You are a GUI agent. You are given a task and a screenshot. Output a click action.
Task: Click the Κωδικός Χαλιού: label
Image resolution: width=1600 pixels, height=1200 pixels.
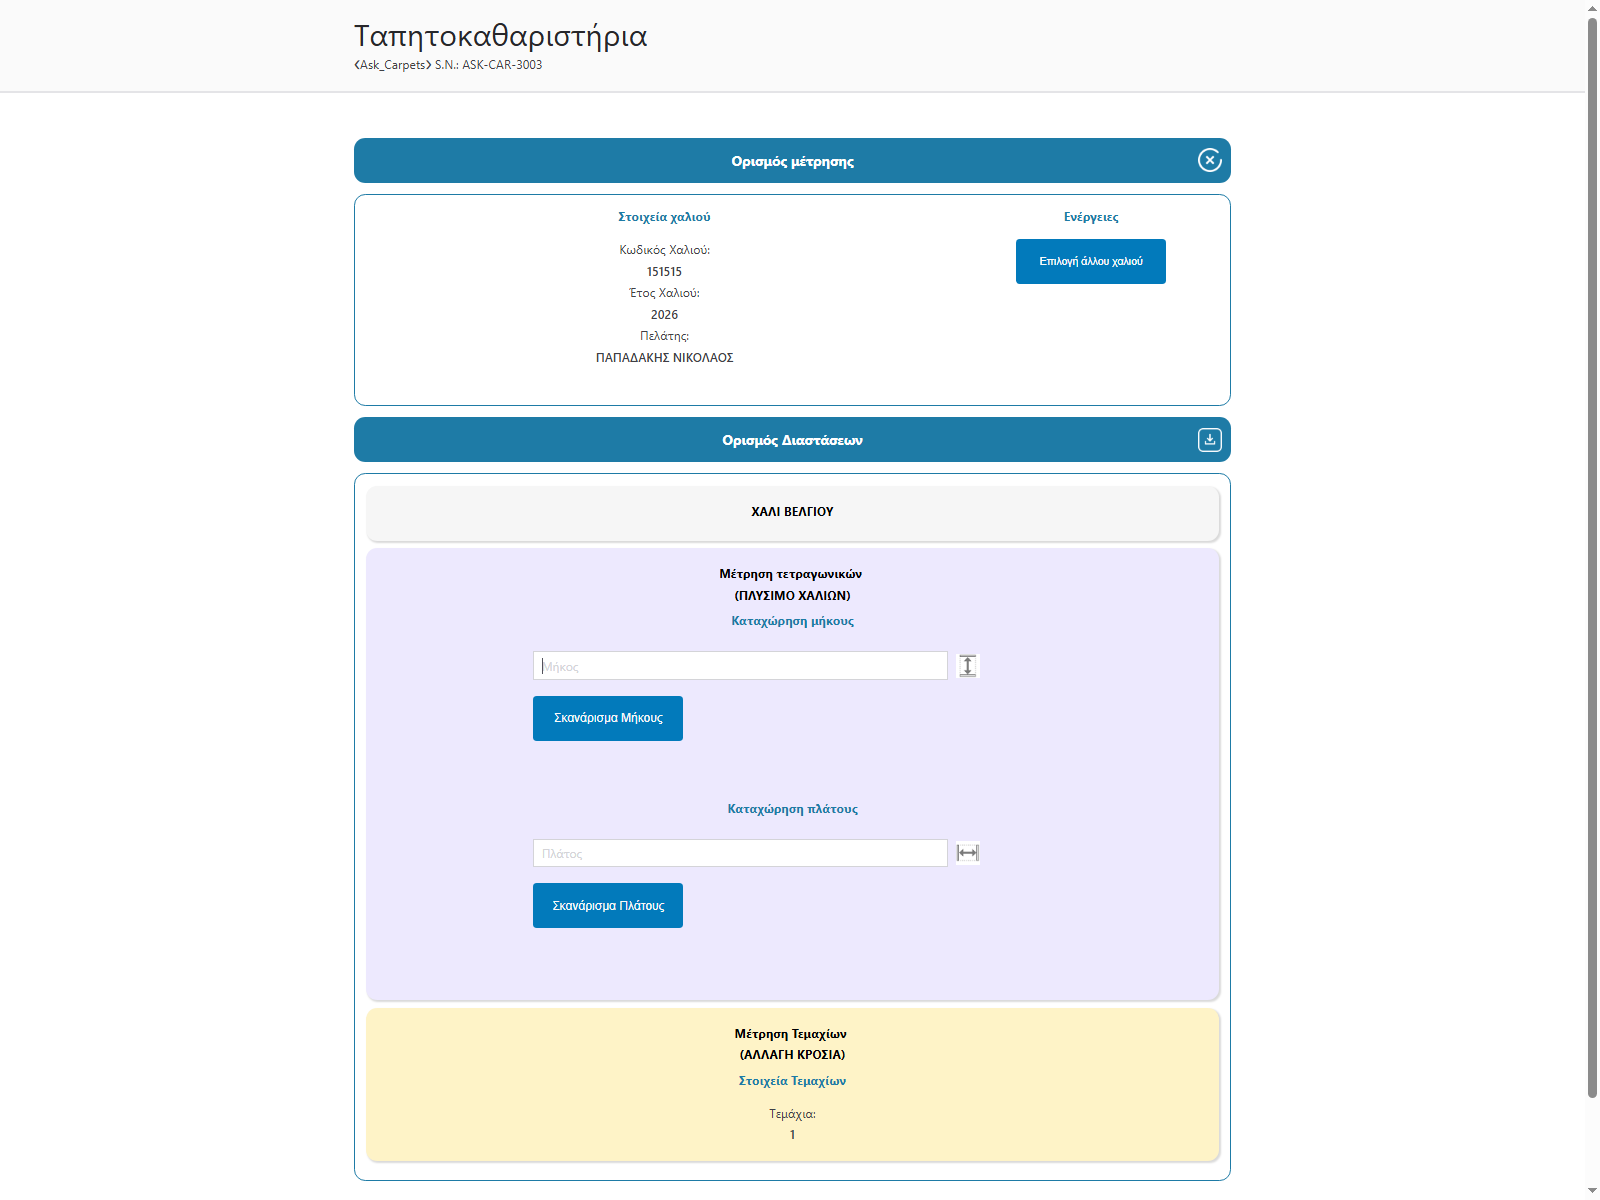tap(665, 250)
